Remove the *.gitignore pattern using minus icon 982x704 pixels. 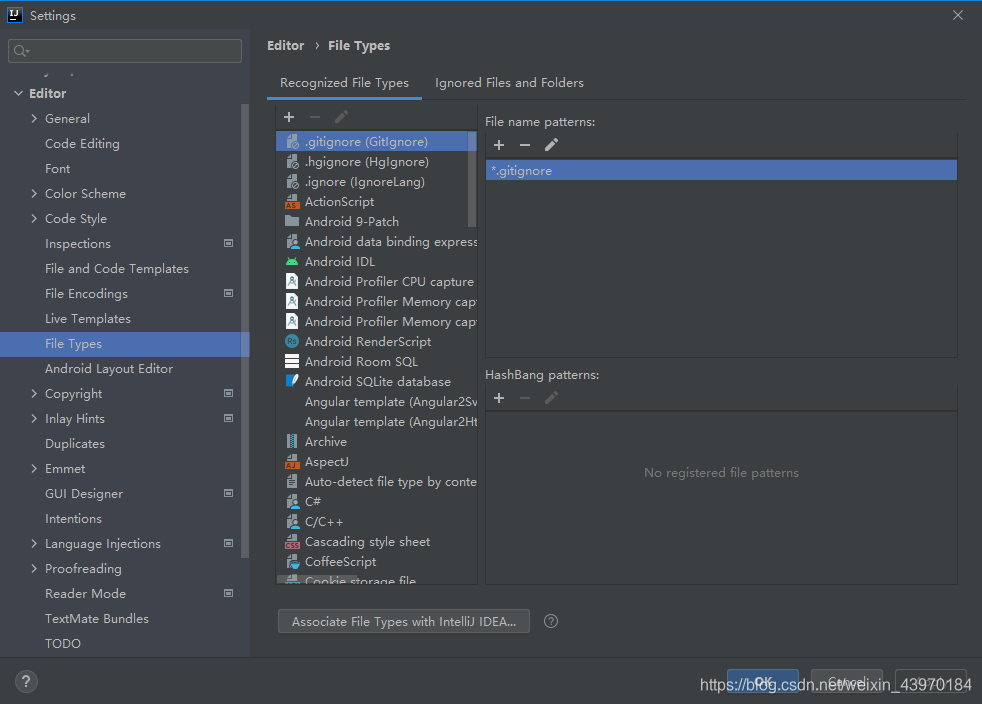(x=525, y=145)
